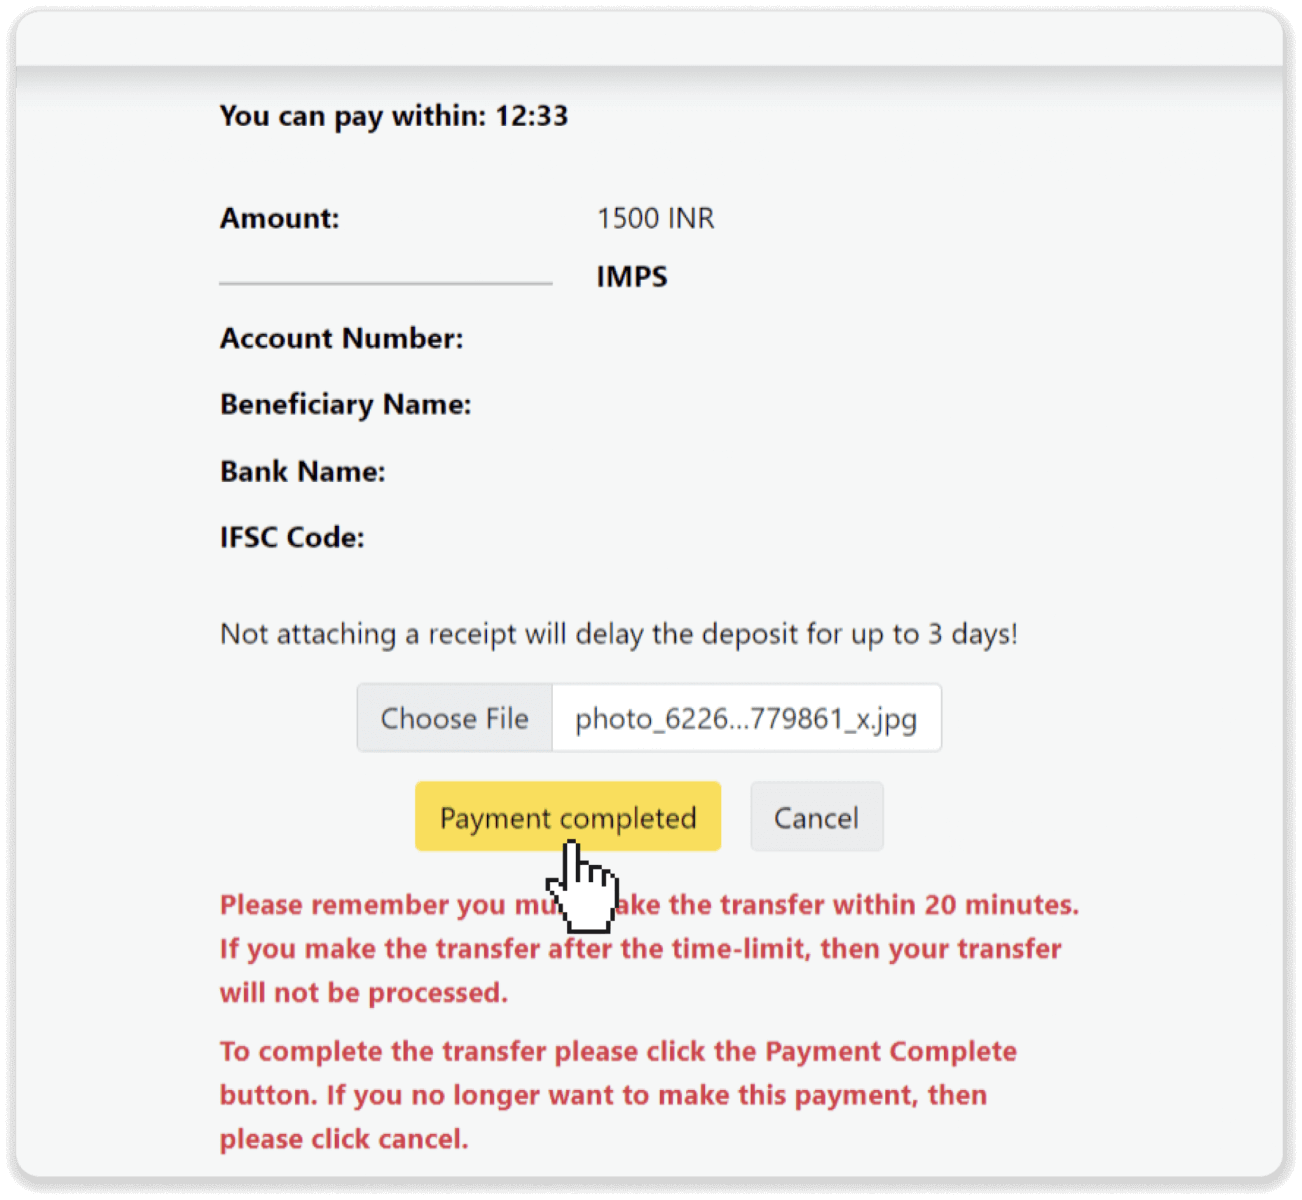
Task: Click the yellow Payment completed button
Action: (x=567, y=816)
